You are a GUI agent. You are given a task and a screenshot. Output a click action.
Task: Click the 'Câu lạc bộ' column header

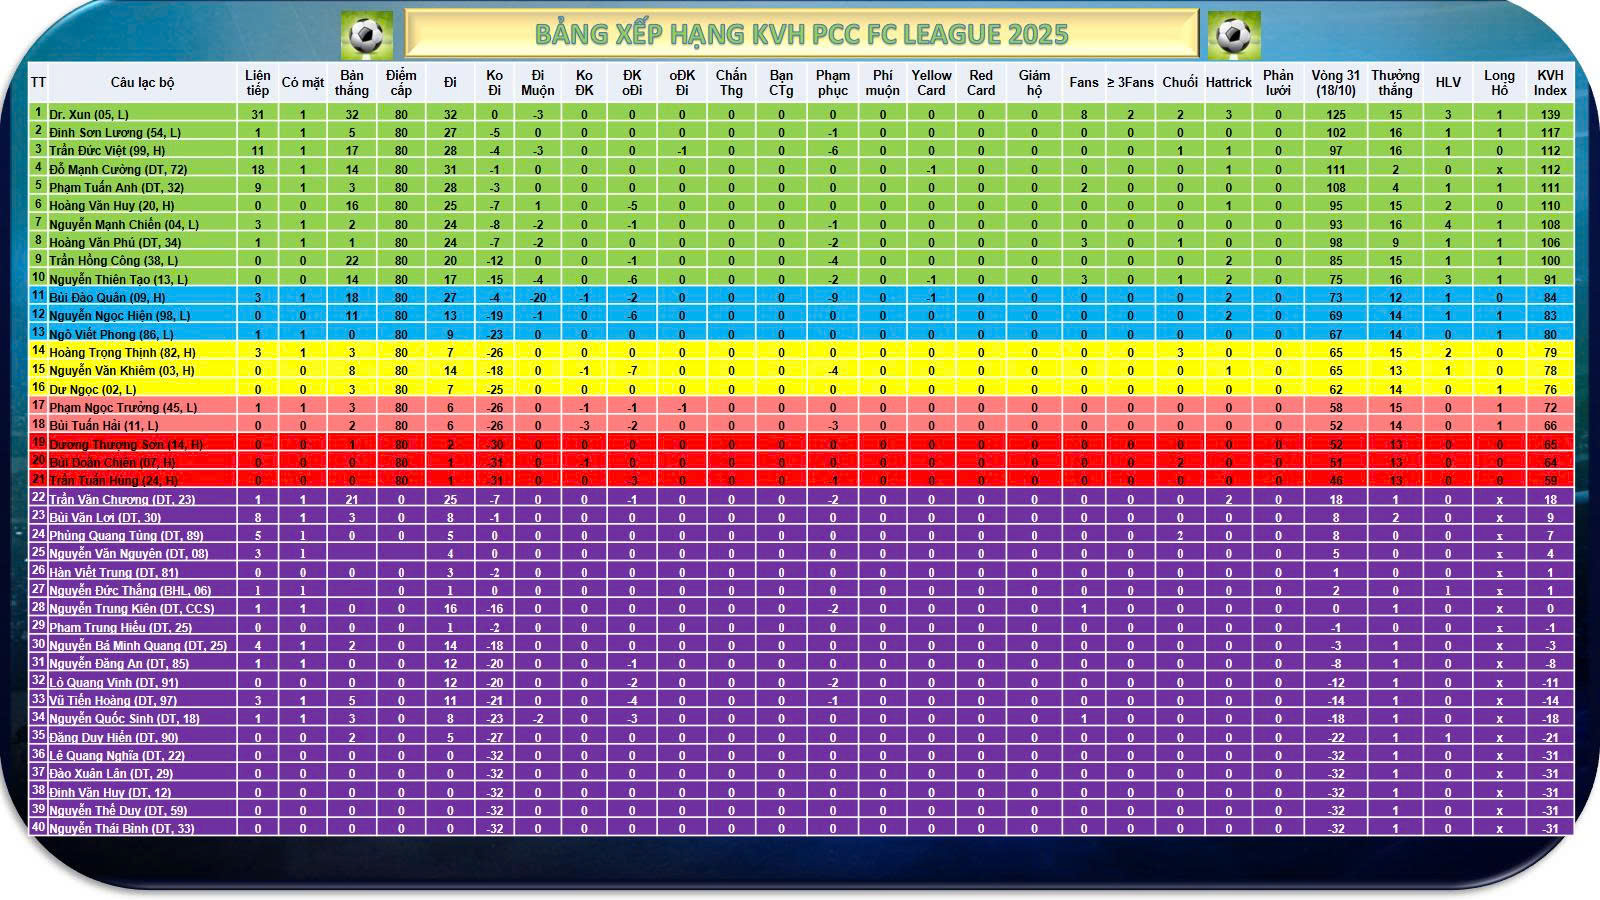[x=142, y=83]
